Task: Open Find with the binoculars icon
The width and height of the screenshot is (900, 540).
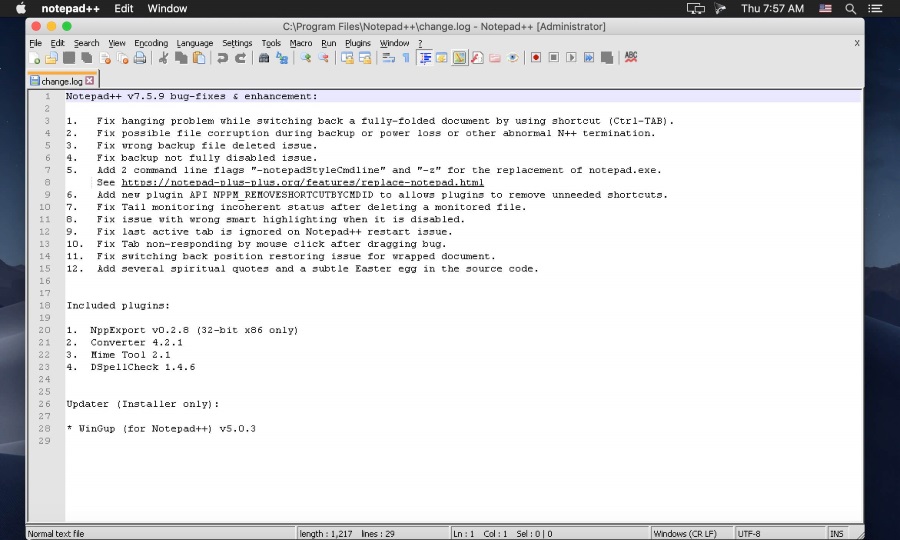Action: (x=264, y=58)
